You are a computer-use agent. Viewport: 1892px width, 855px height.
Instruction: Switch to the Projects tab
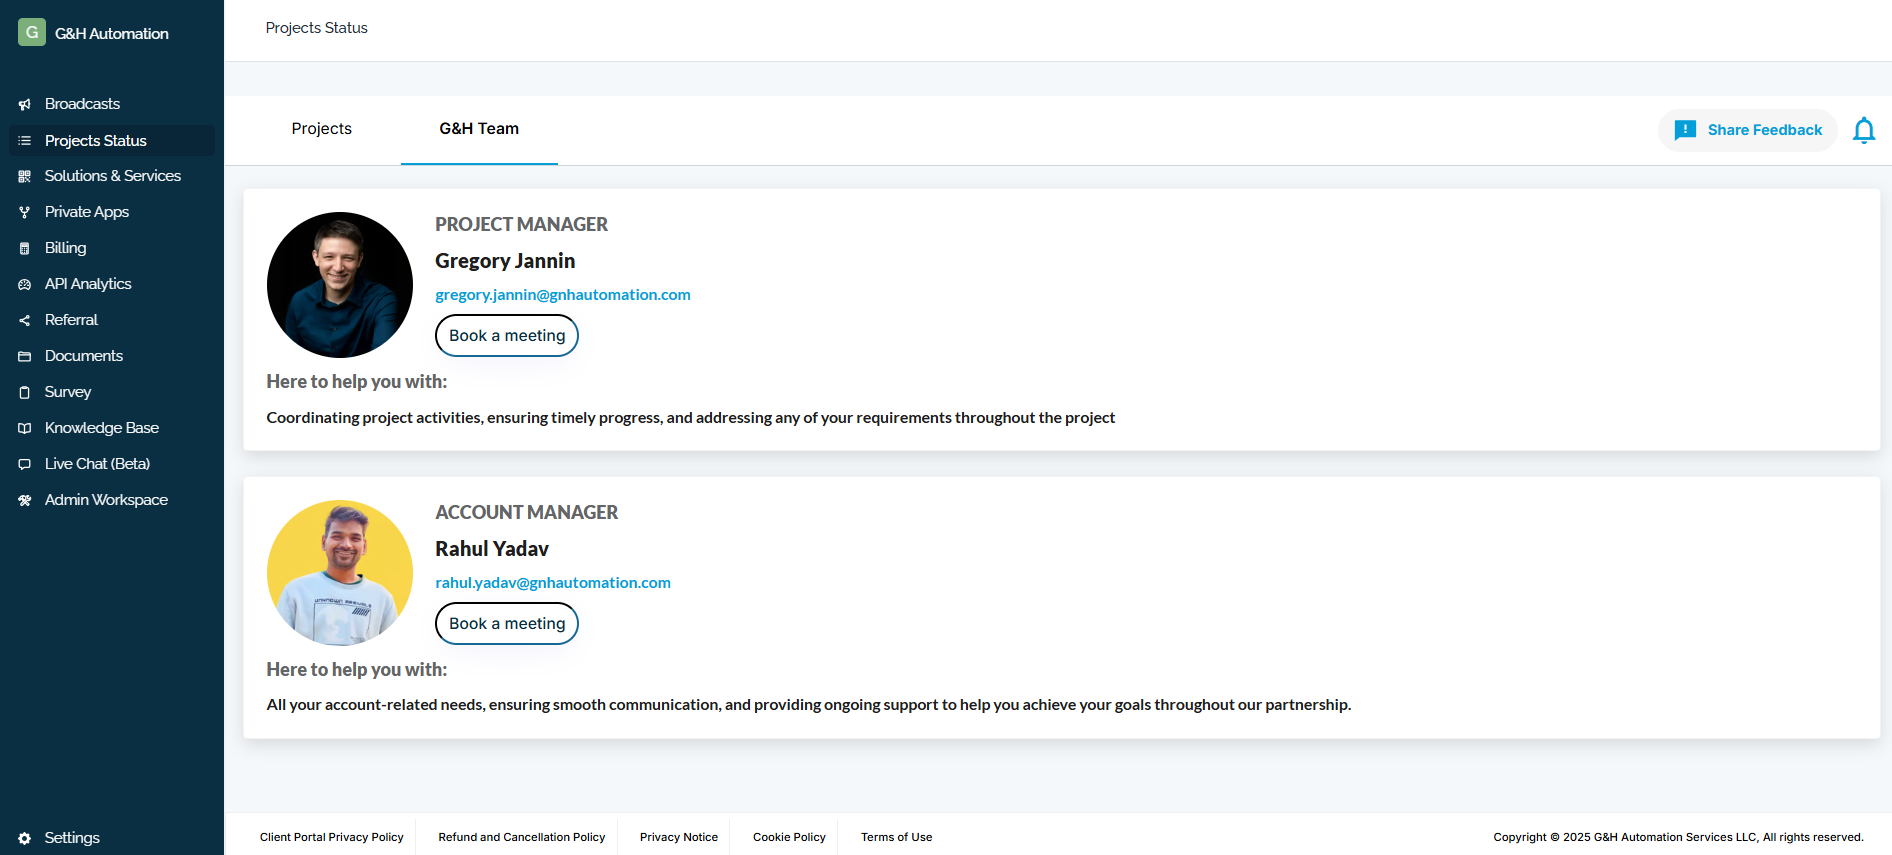click(321, 129)
